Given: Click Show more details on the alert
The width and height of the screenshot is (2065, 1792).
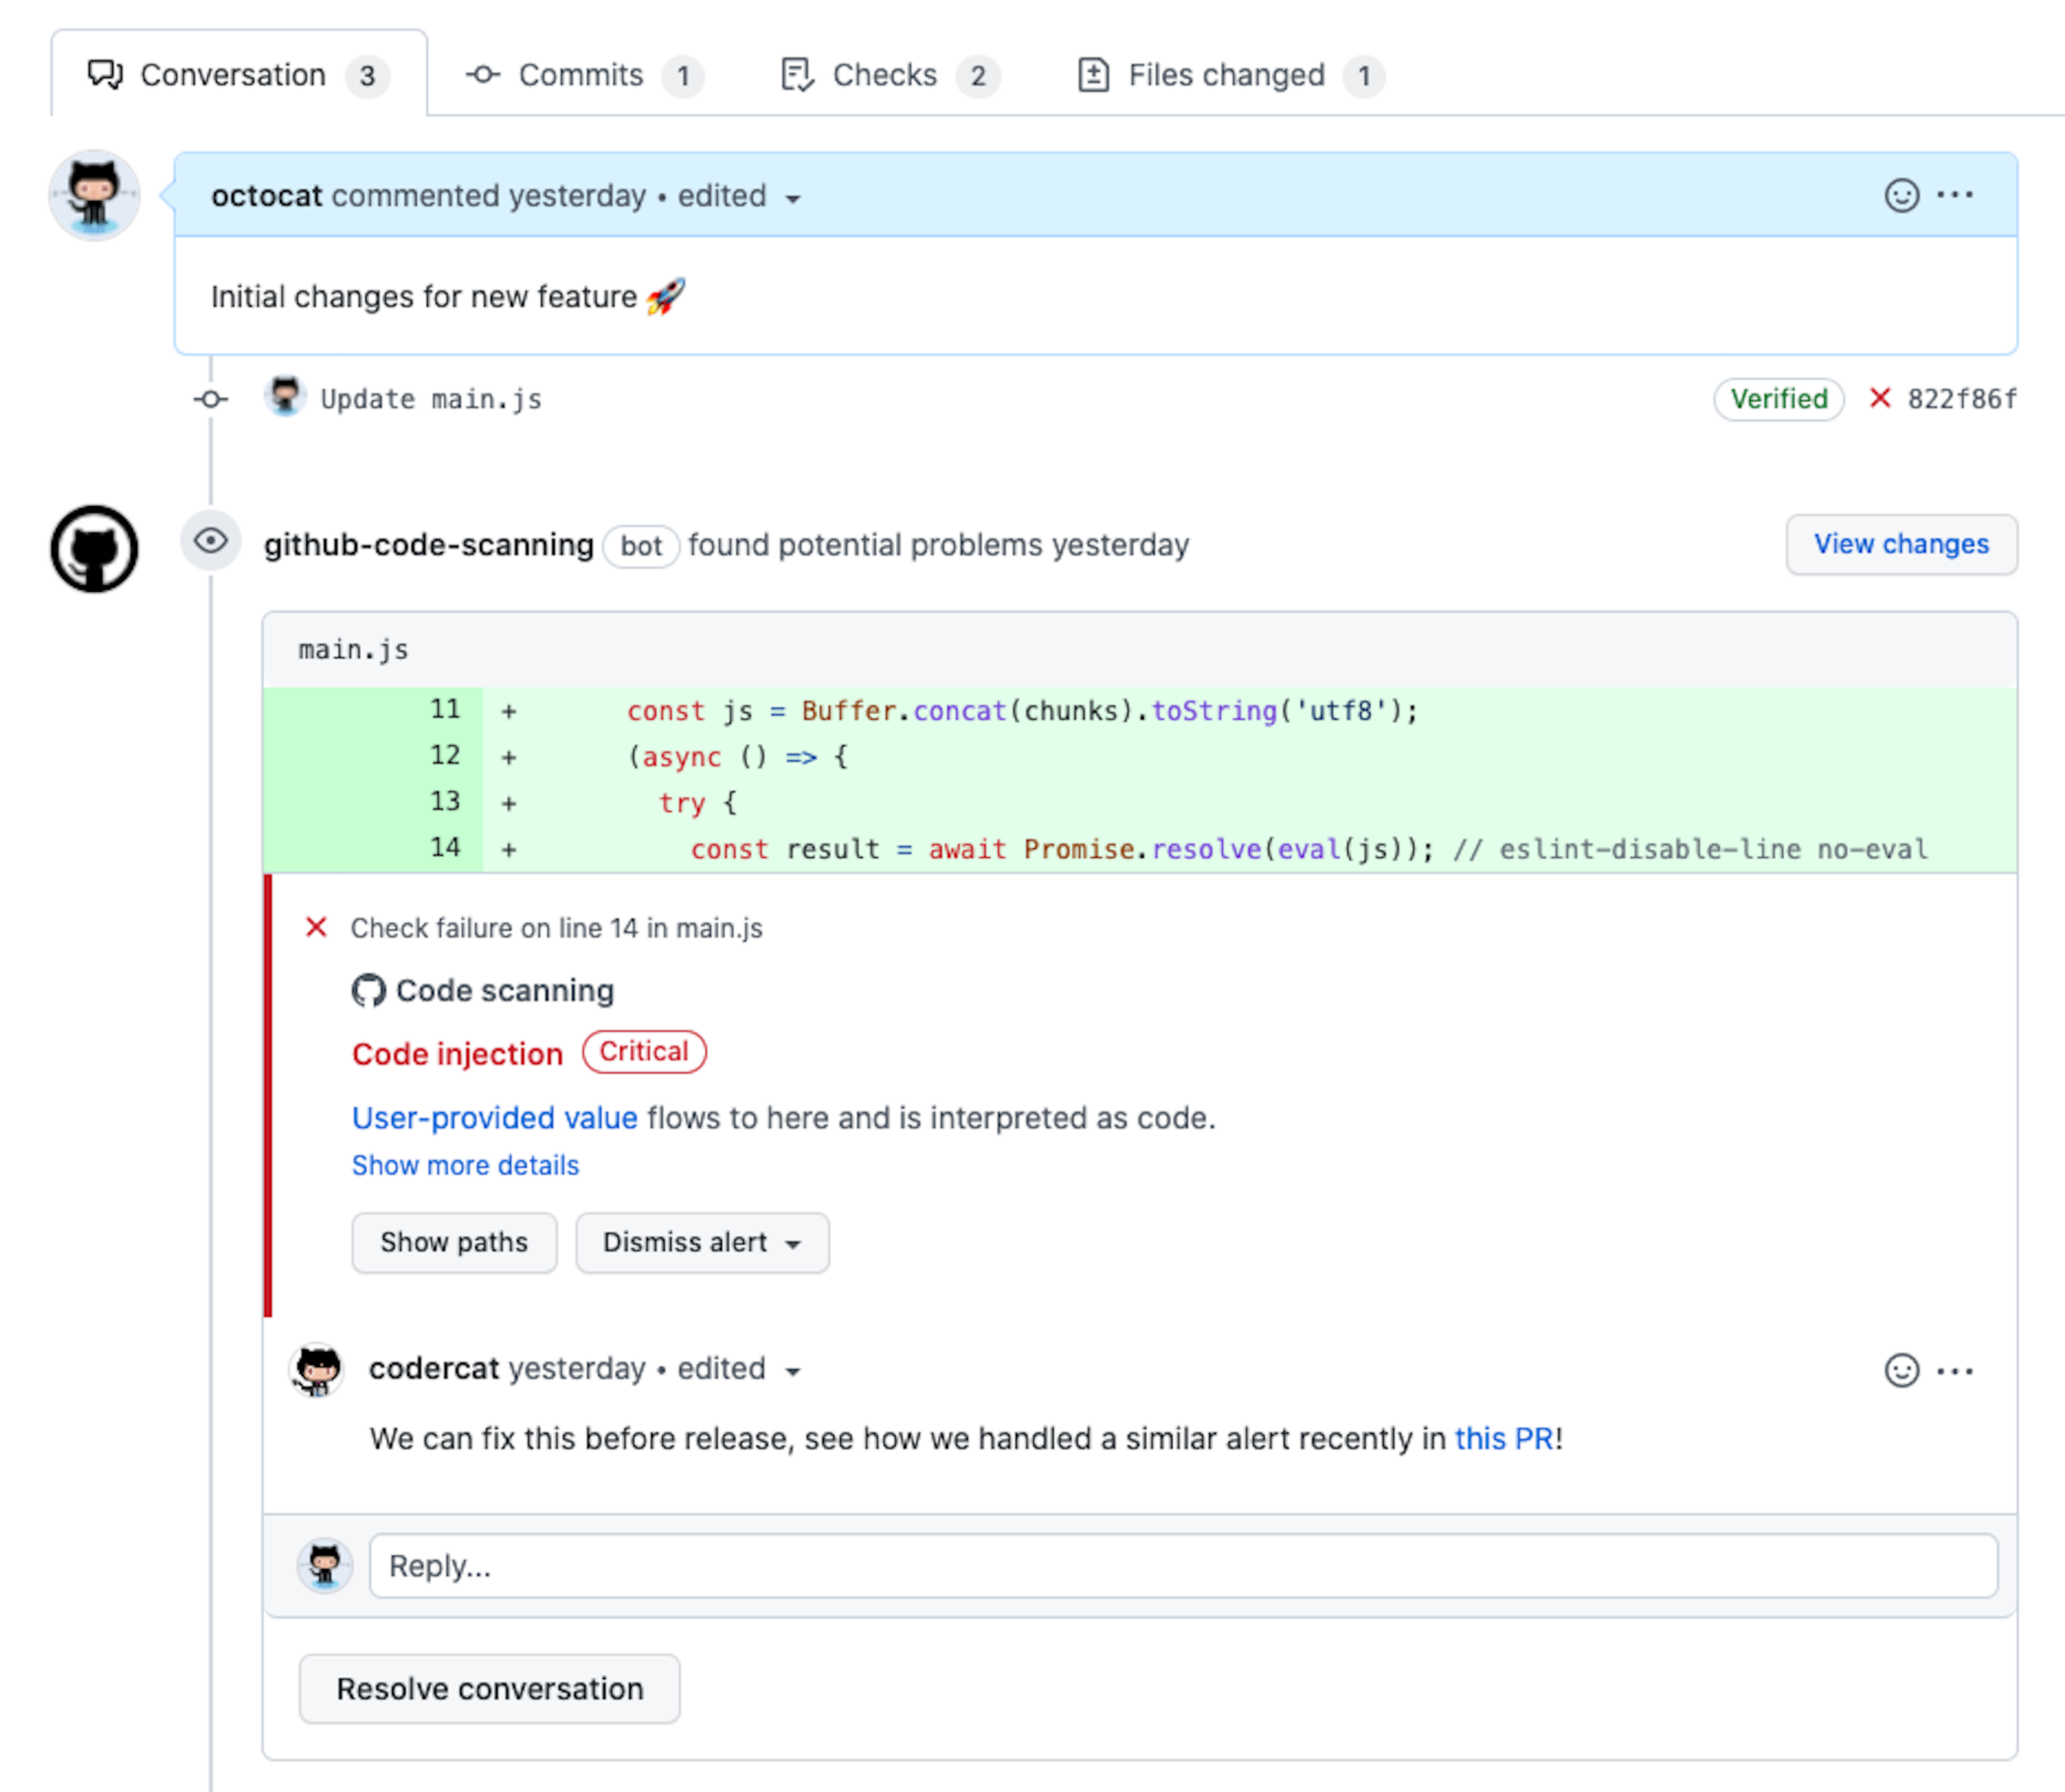Looking at the screenshot, I should 464,1165.
